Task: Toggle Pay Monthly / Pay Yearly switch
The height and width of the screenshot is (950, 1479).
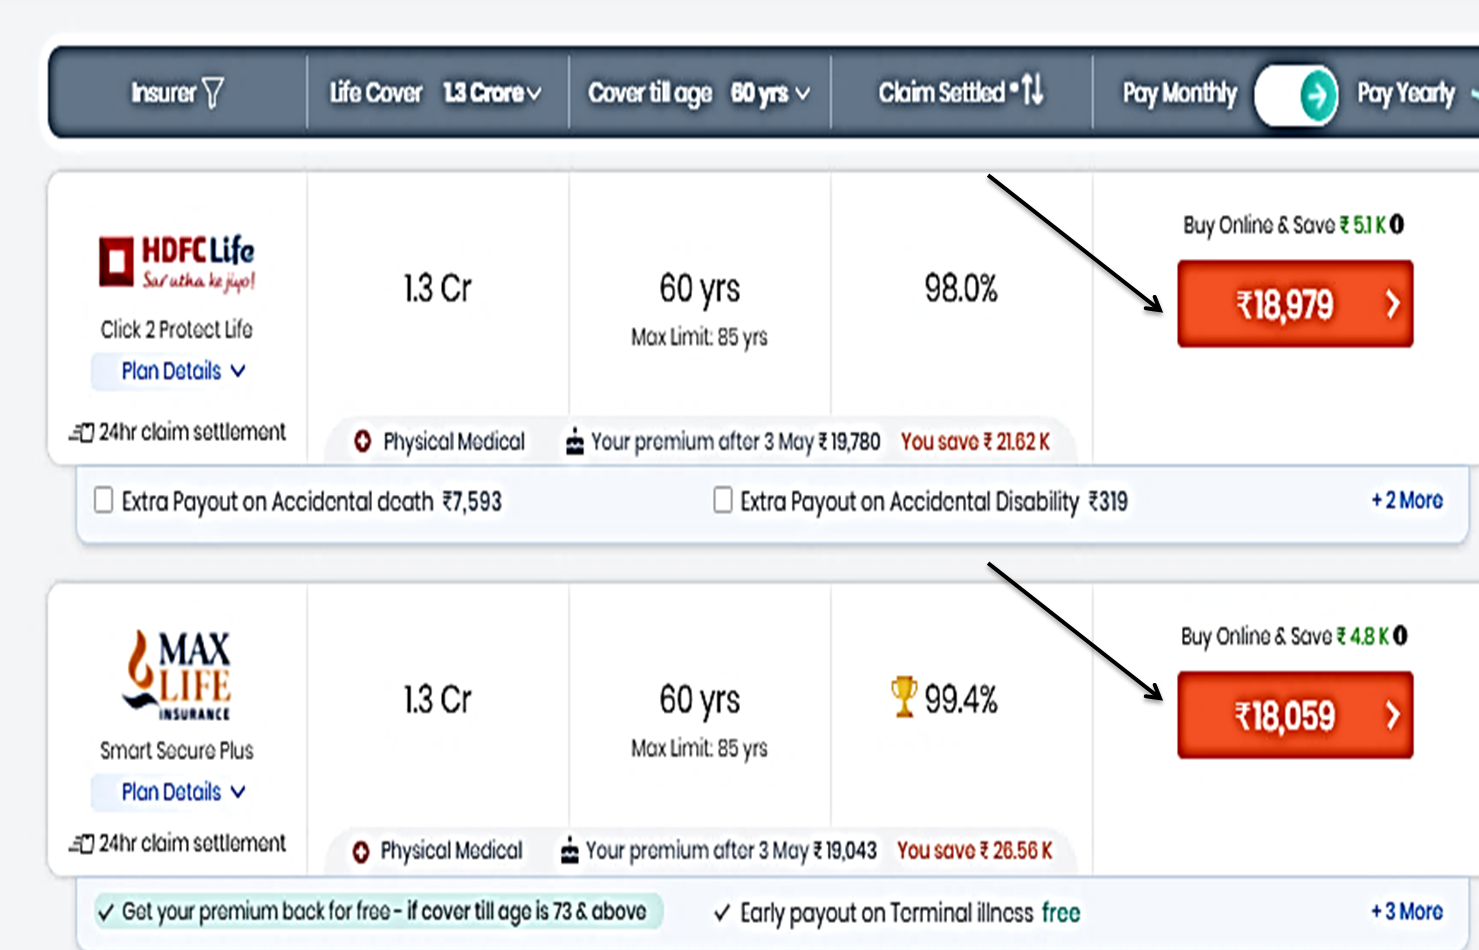Action: [x=1296, y=95]
